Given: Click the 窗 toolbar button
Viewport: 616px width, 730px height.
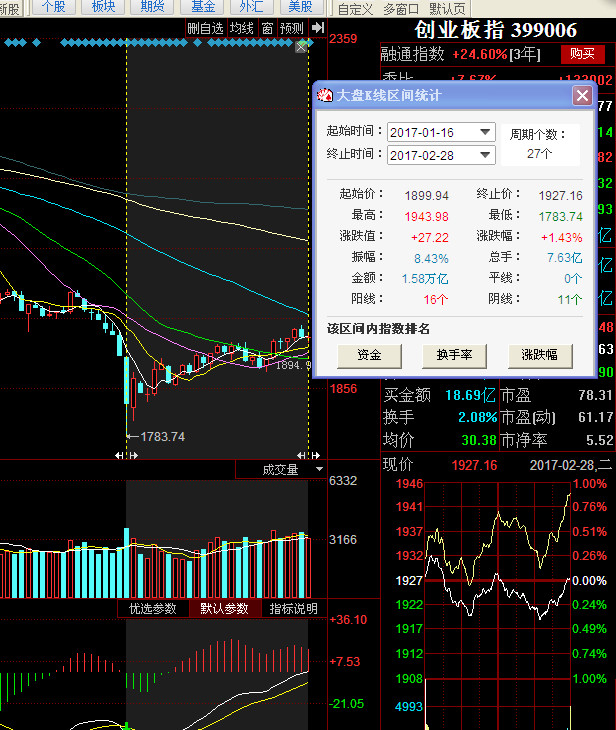Looking at the screenshot, I should click(267, 28).
